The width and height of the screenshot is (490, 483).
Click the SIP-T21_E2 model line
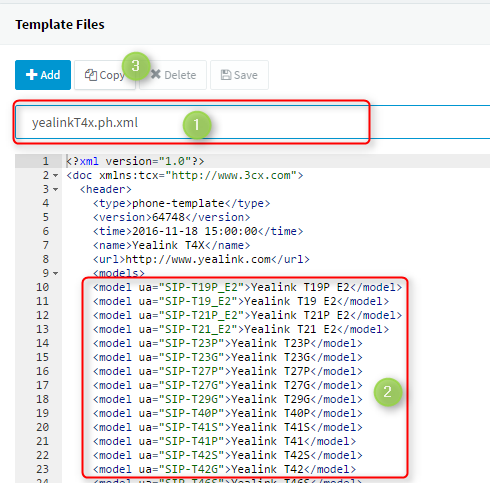[x=241, y=329]
